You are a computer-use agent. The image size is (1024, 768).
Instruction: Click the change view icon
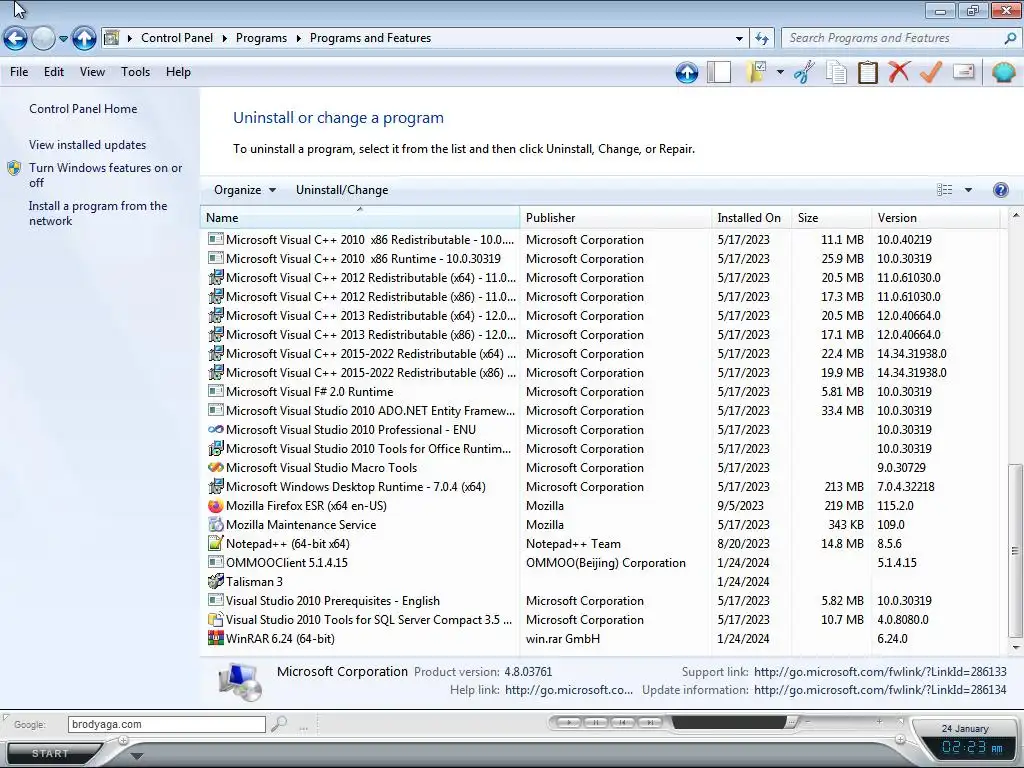[x=944, y=190]
